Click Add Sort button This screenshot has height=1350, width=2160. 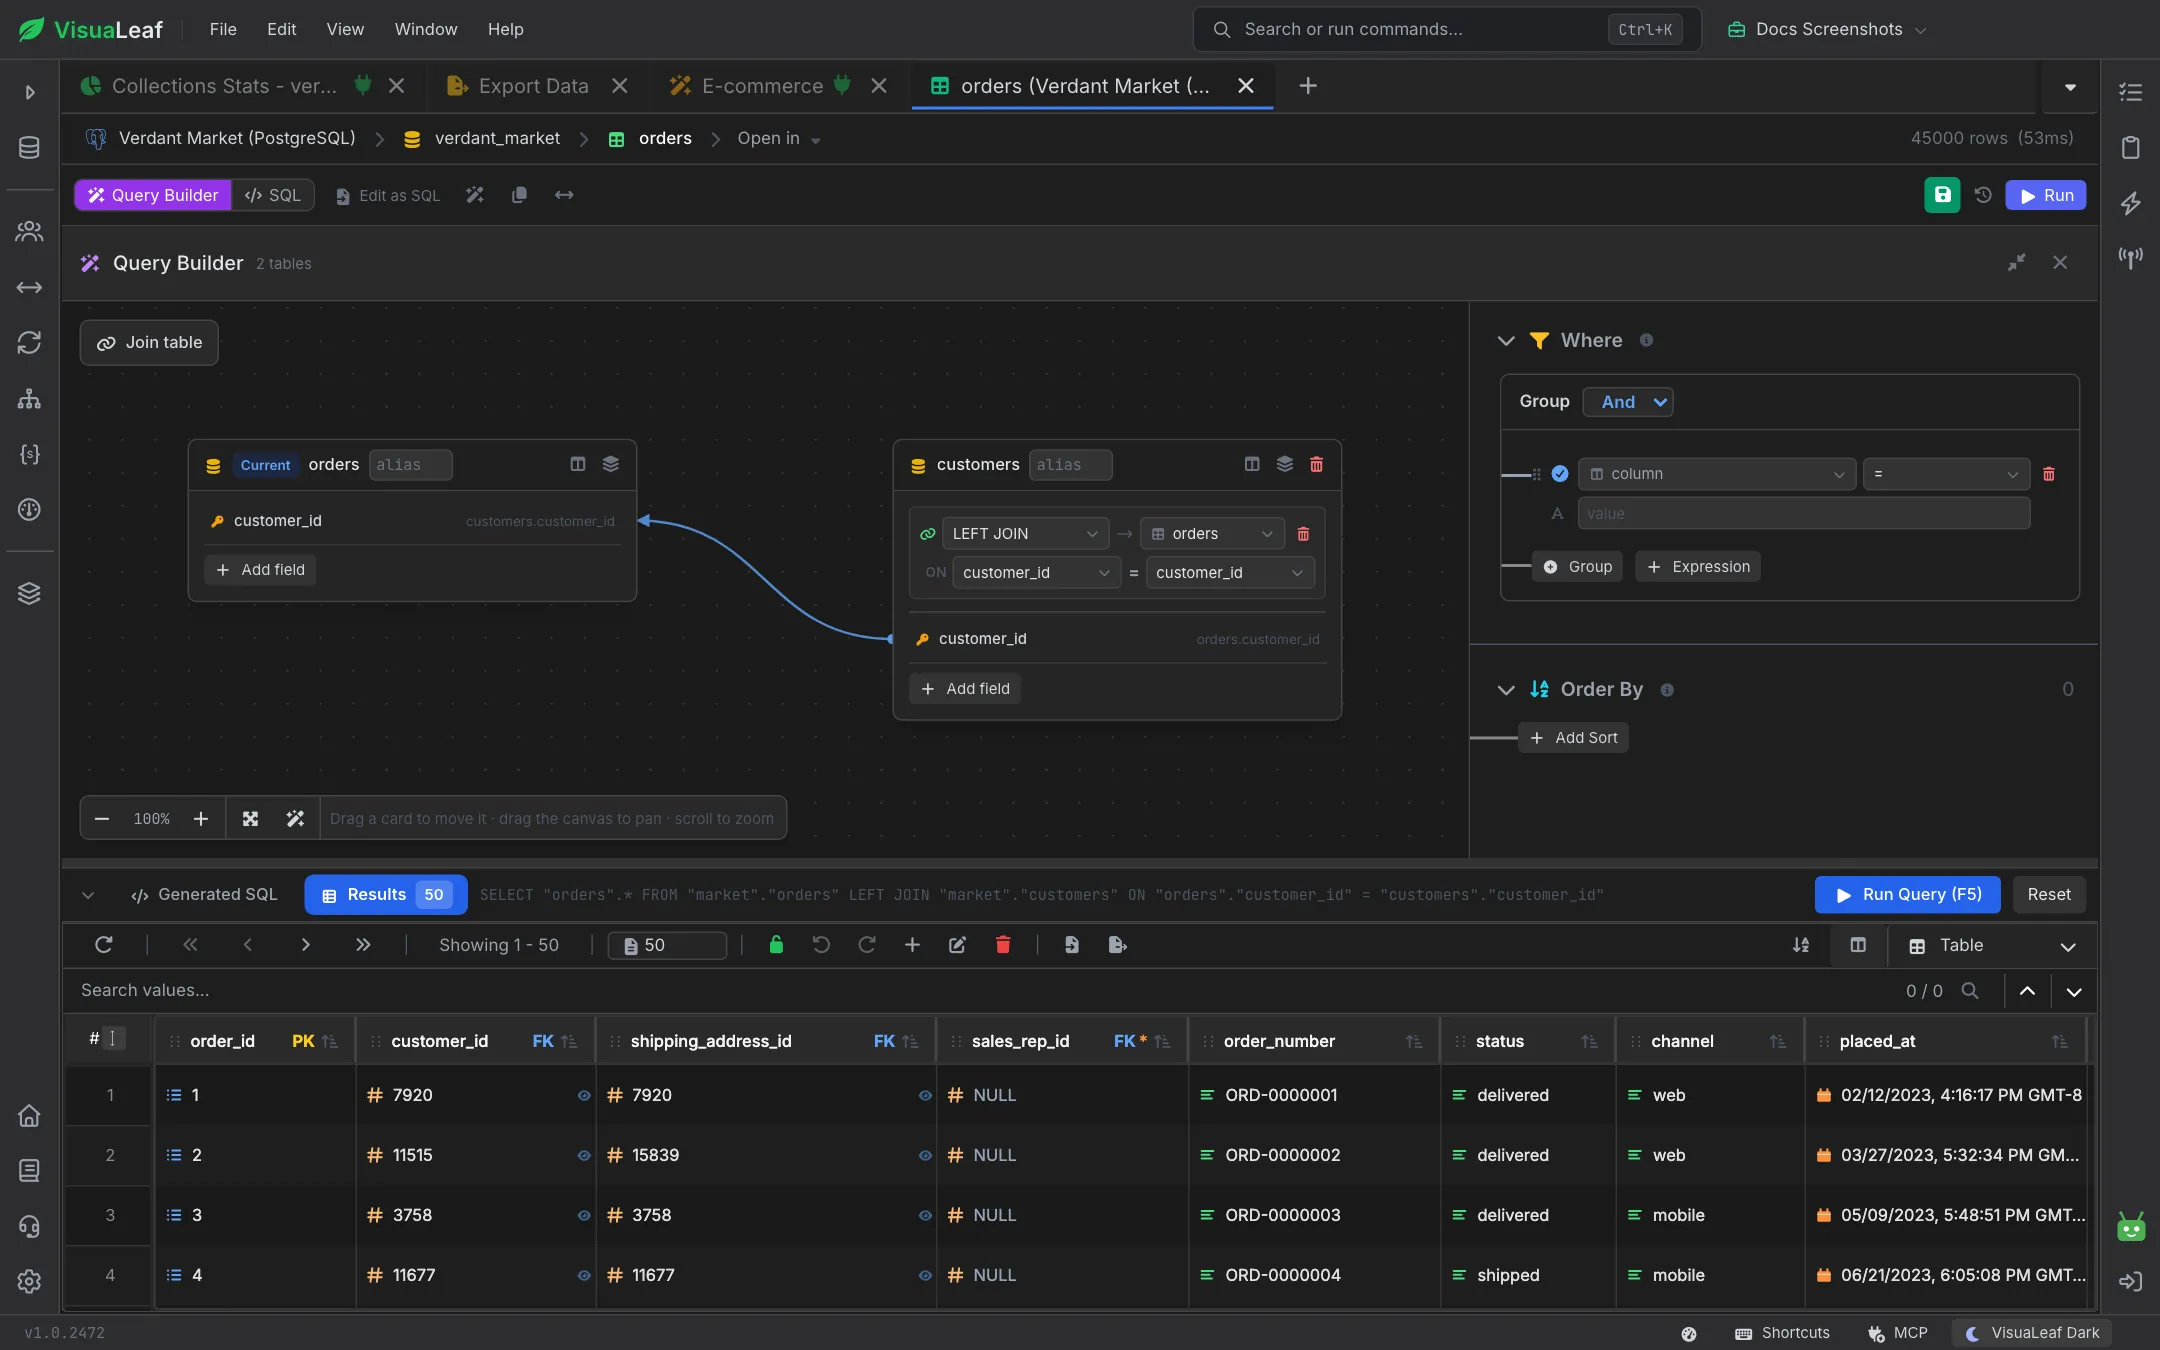(1573, 738)
